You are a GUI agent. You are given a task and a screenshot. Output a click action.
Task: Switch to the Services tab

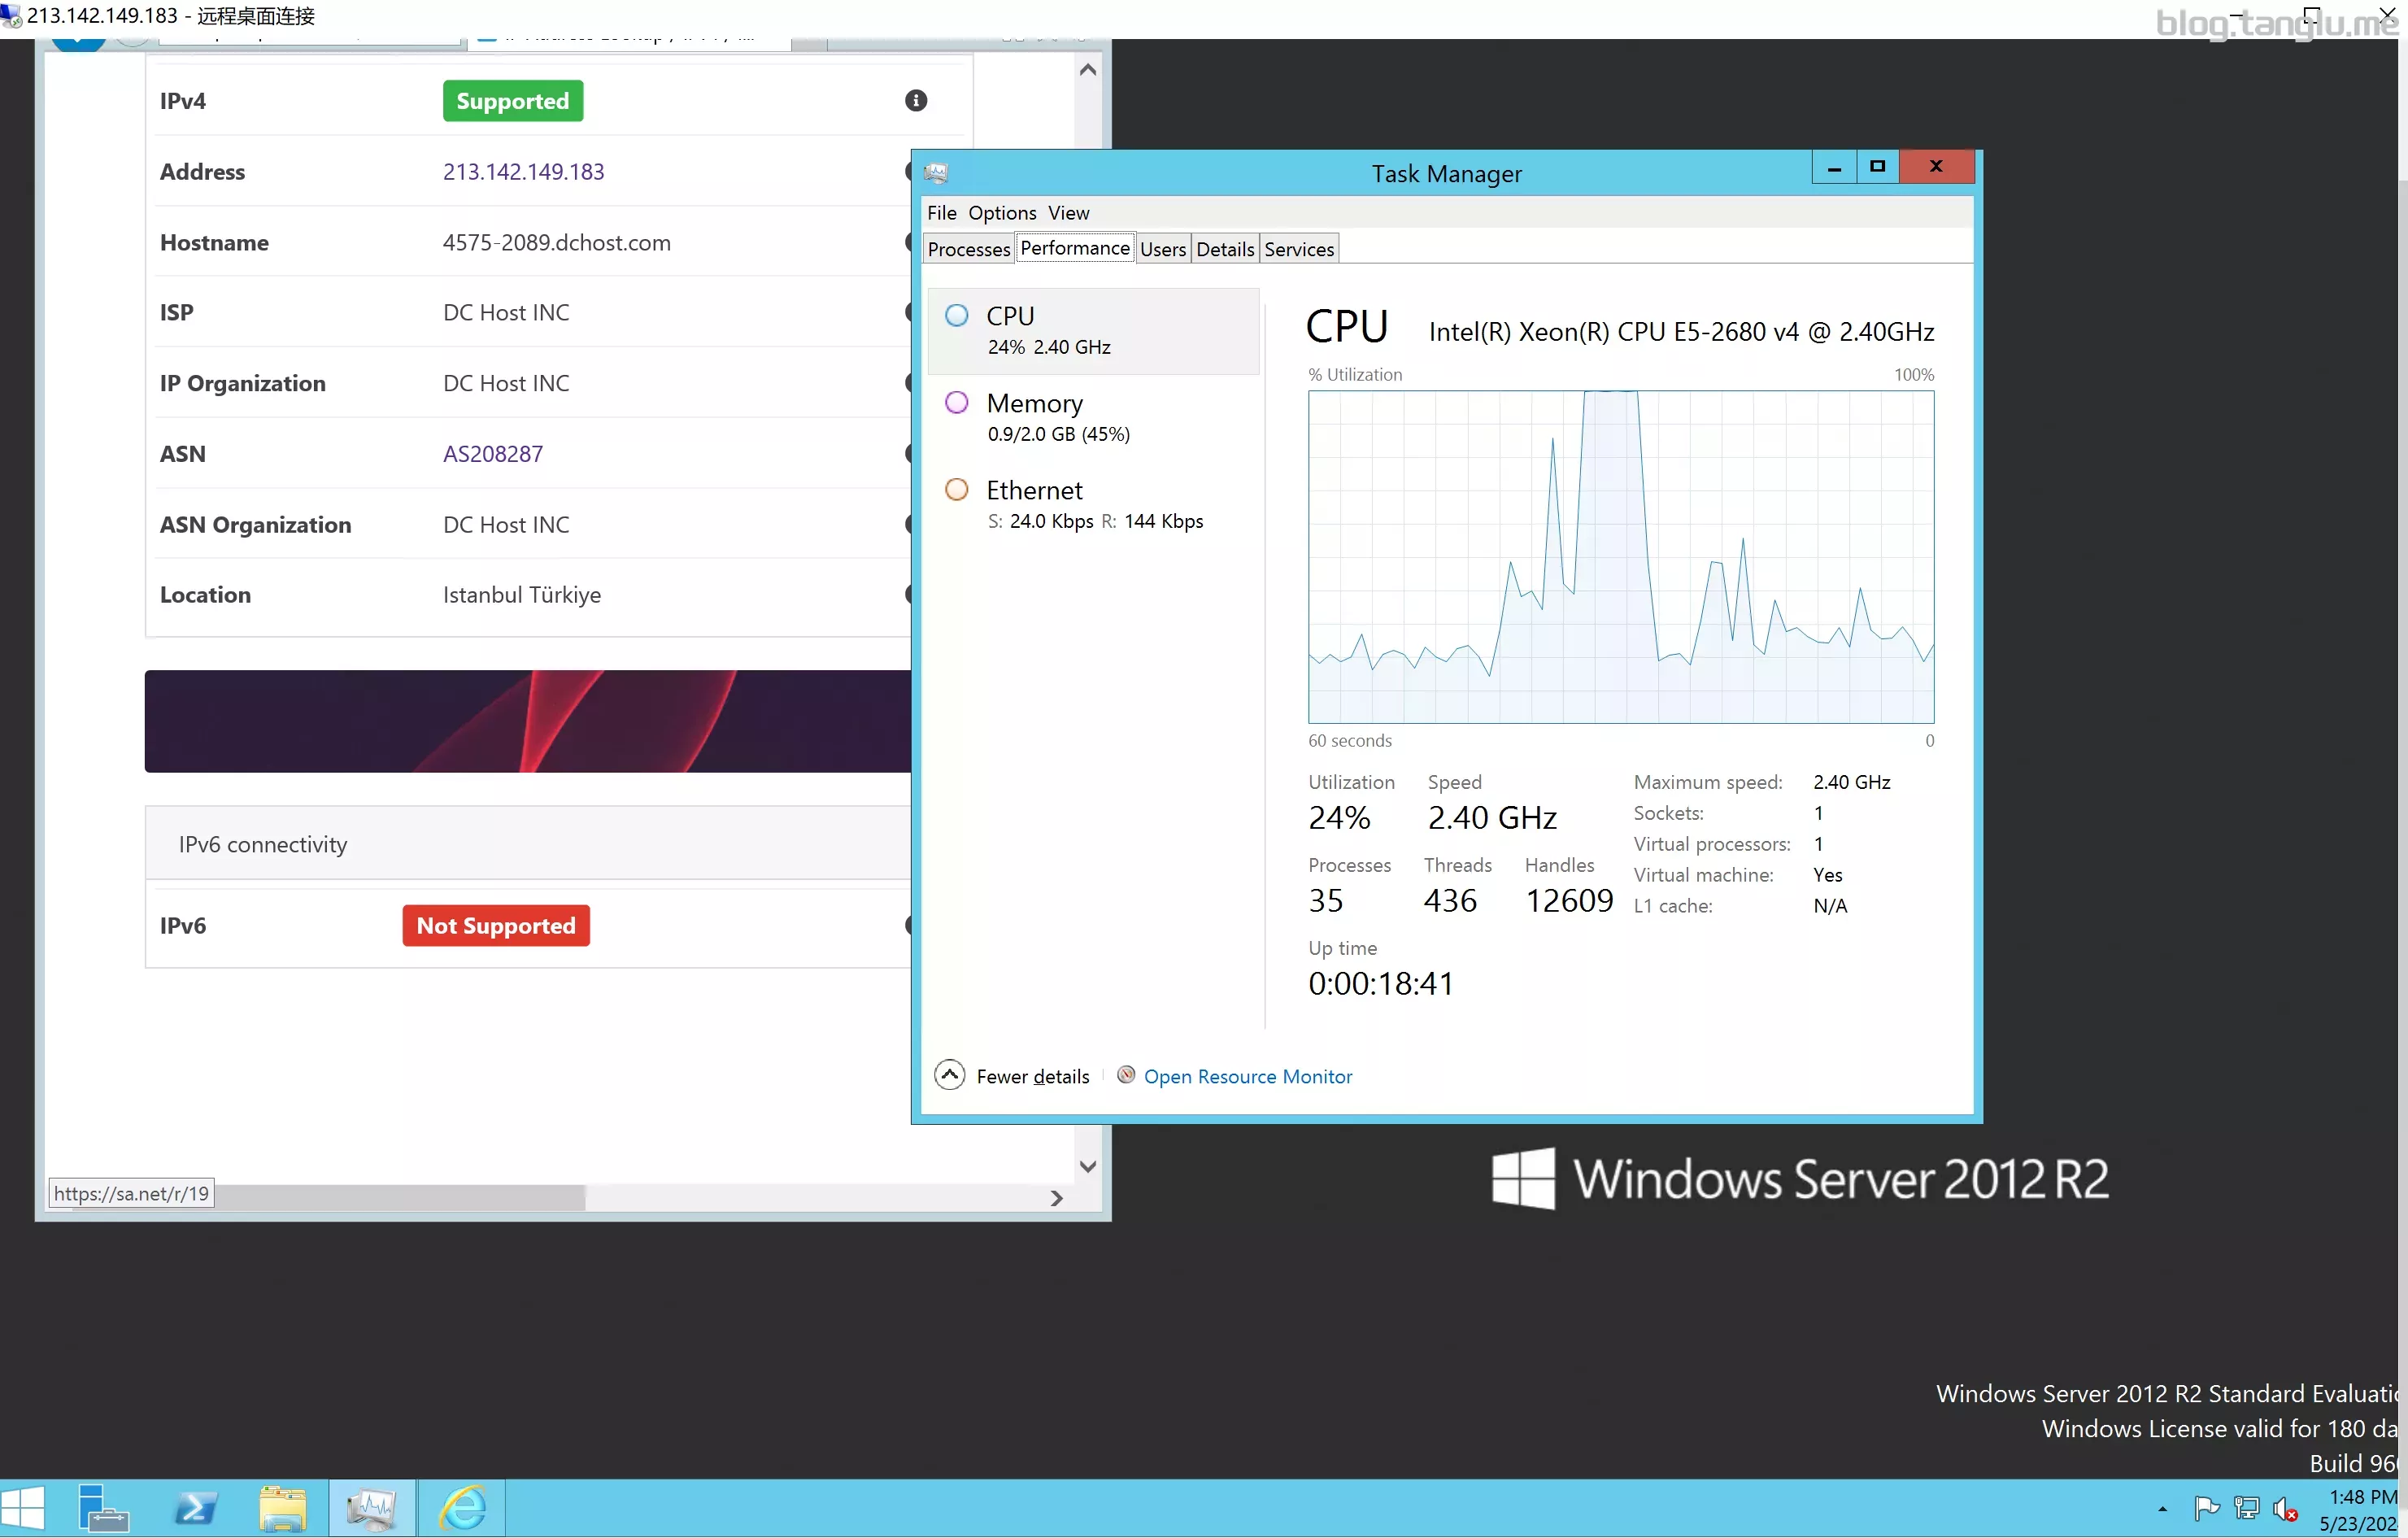point(1298,249)
